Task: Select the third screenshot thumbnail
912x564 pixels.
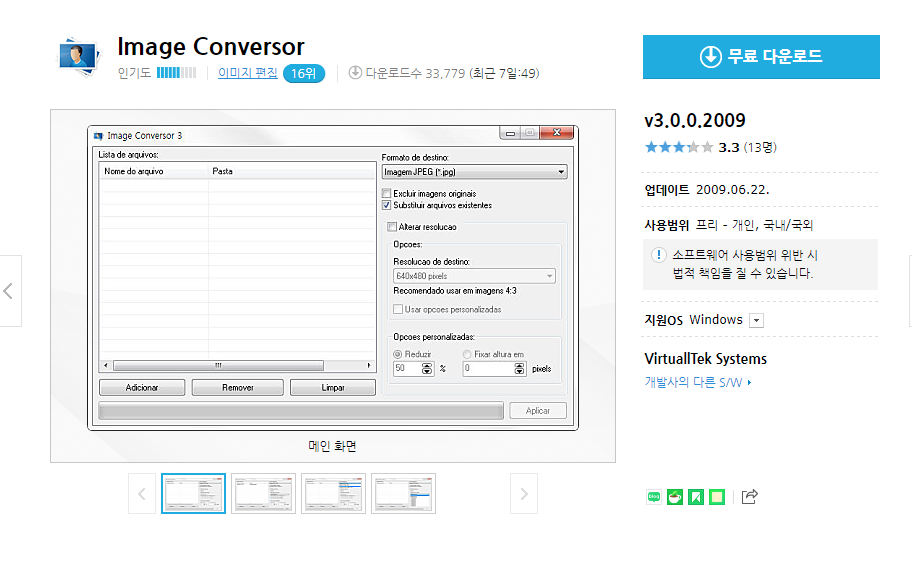Action: tap(333, 494)
